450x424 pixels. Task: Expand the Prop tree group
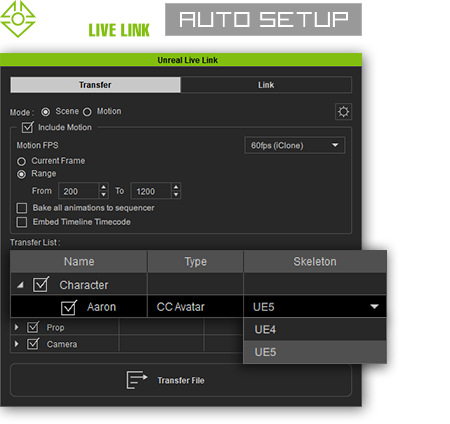16,327
